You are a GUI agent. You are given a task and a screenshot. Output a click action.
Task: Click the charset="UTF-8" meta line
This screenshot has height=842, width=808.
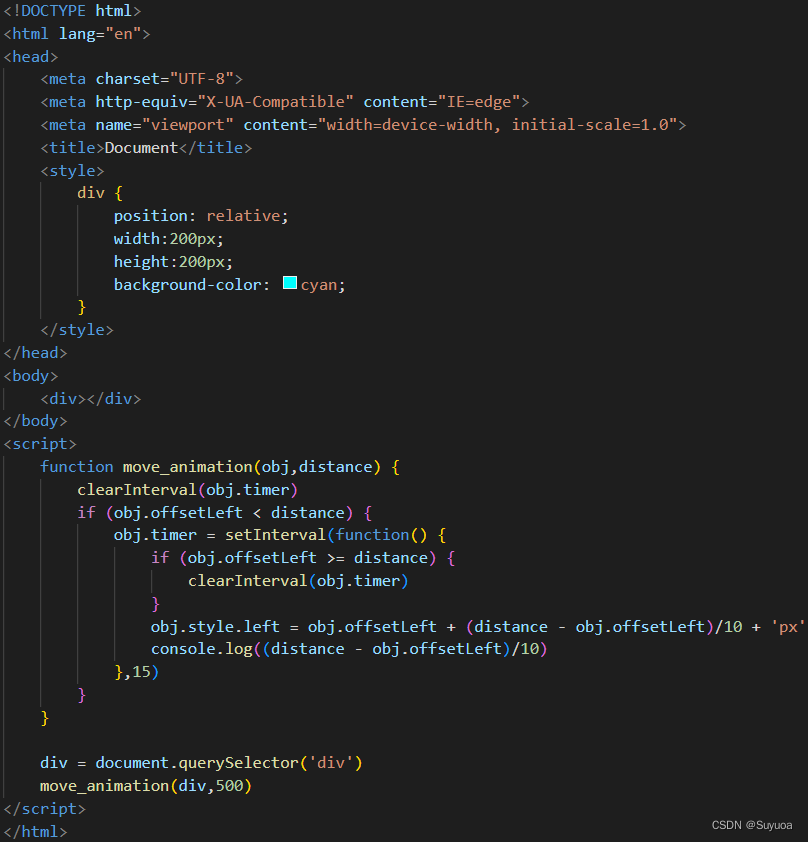tap(142, 79)
